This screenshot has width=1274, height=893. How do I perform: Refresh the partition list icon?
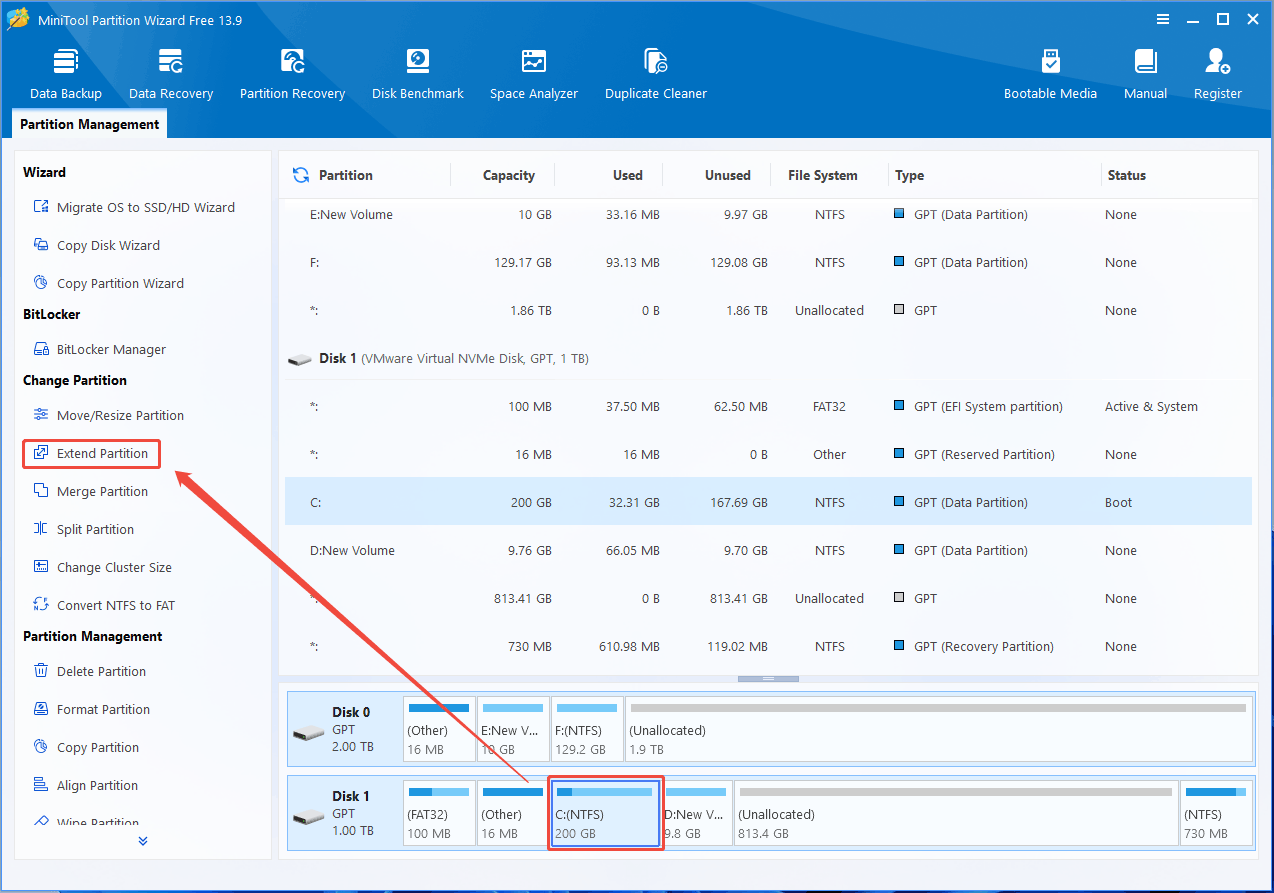coord(301,175)
